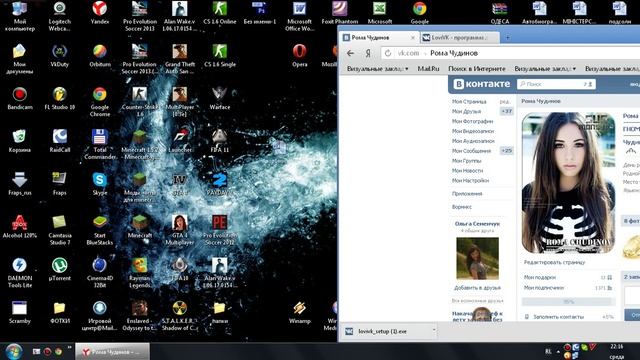Open Ольга Семенчук profile link
The height and width of the screenshot is (360, 640).
pyautogui.click(x=477, y=224)
